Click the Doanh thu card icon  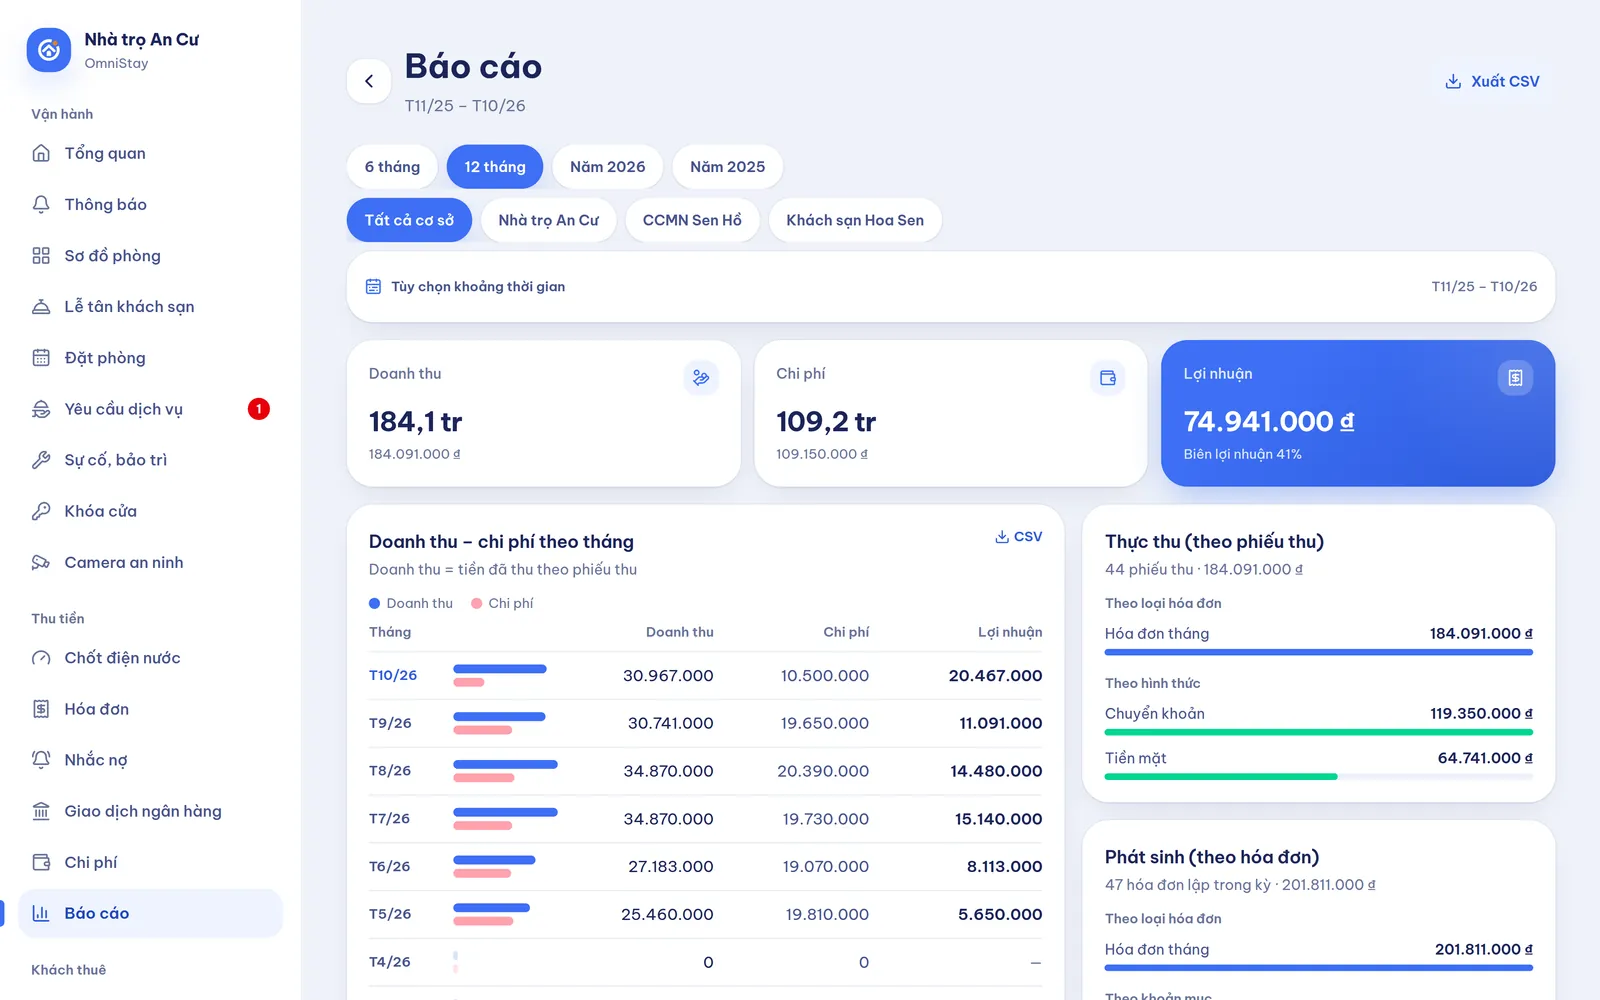701,378
